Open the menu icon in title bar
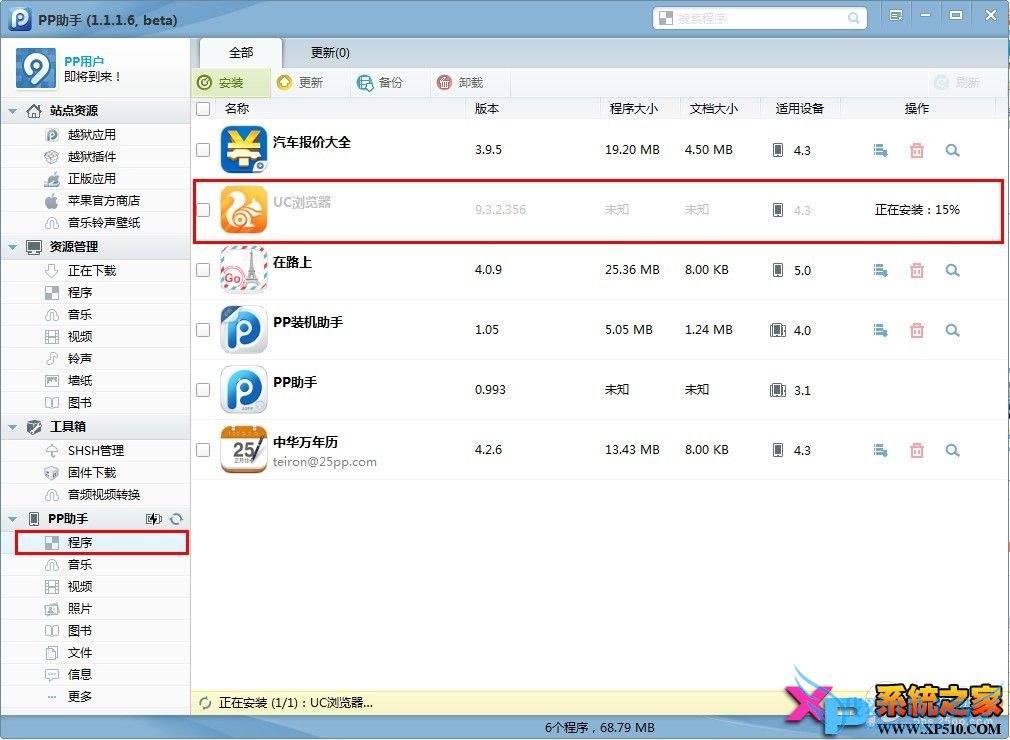The width and height of the screenshot is (1010, 740). point(895,15)
